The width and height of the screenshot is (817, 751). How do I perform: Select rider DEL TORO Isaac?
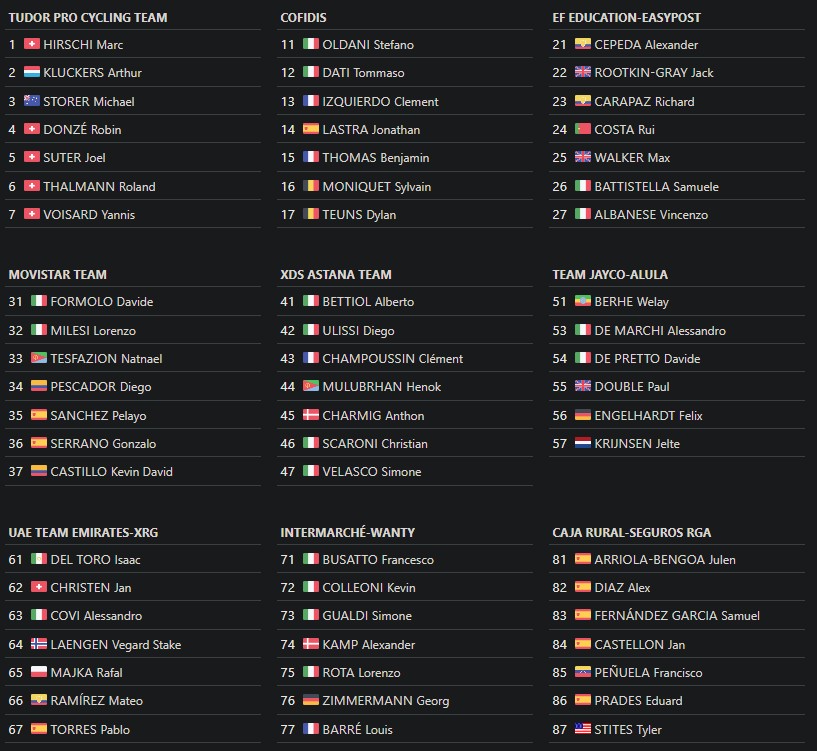pos(95,560)
